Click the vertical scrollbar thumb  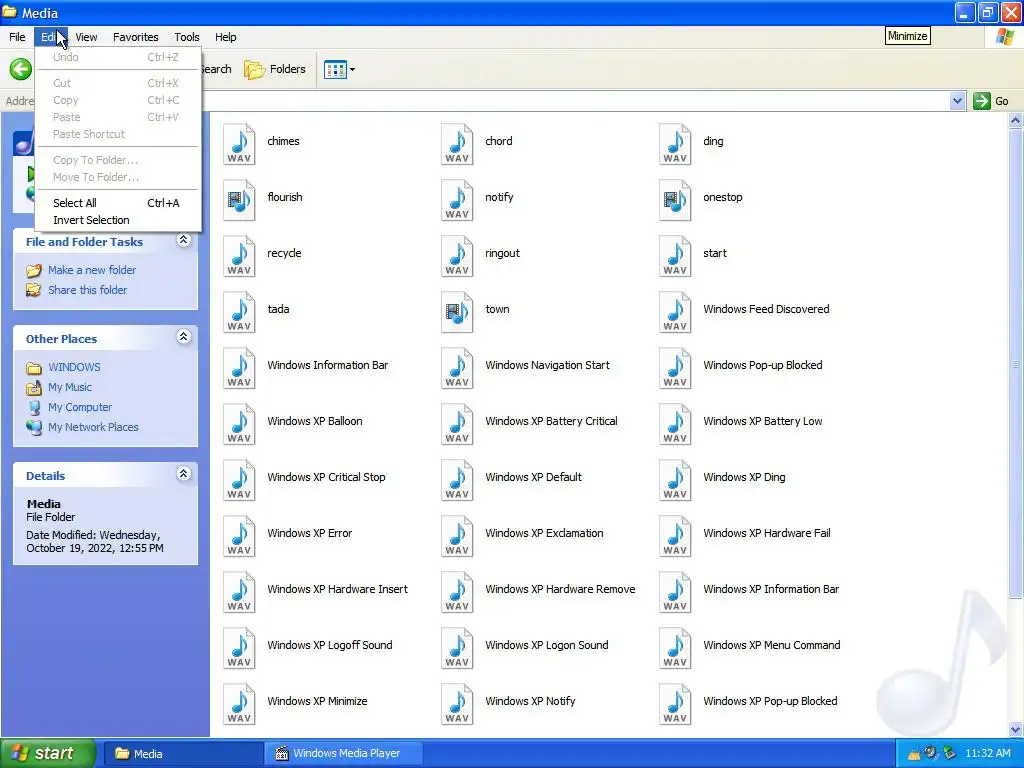tap(1016, 362)
